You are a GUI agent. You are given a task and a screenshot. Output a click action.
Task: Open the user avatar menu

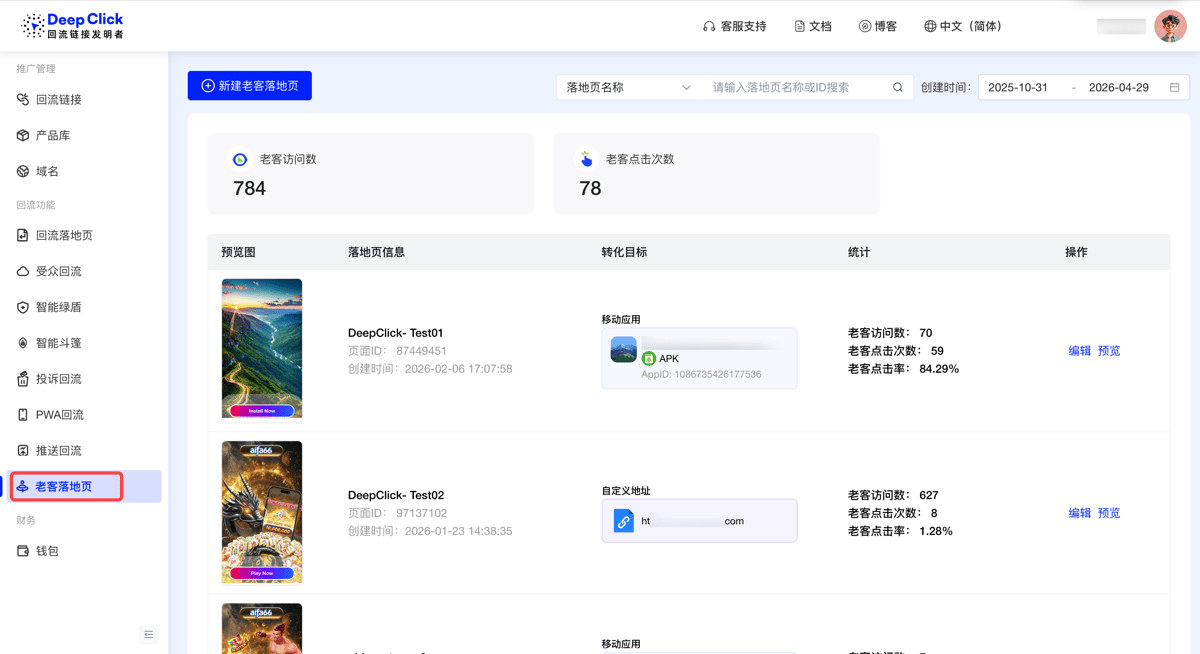(1170, 26)
